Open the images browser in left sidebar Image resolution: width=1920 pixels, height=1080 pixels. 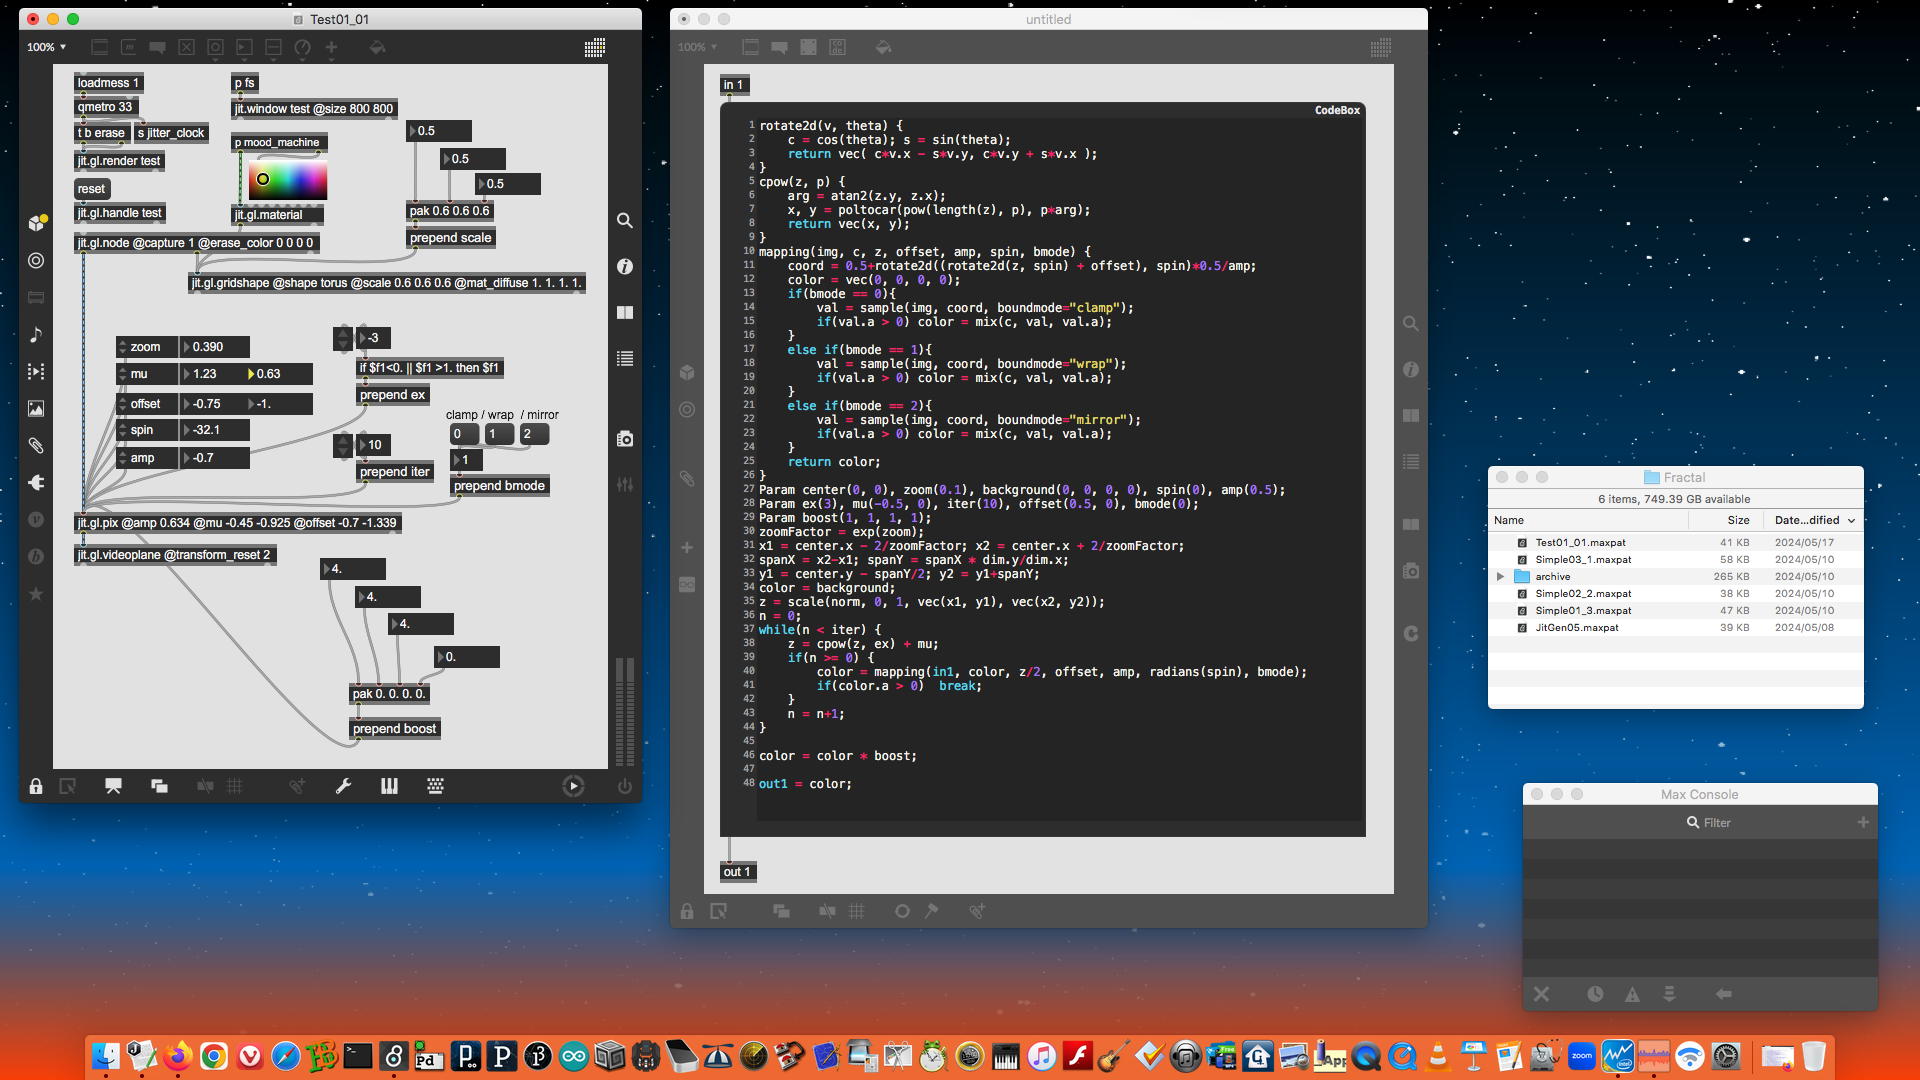tap(36, 408)
